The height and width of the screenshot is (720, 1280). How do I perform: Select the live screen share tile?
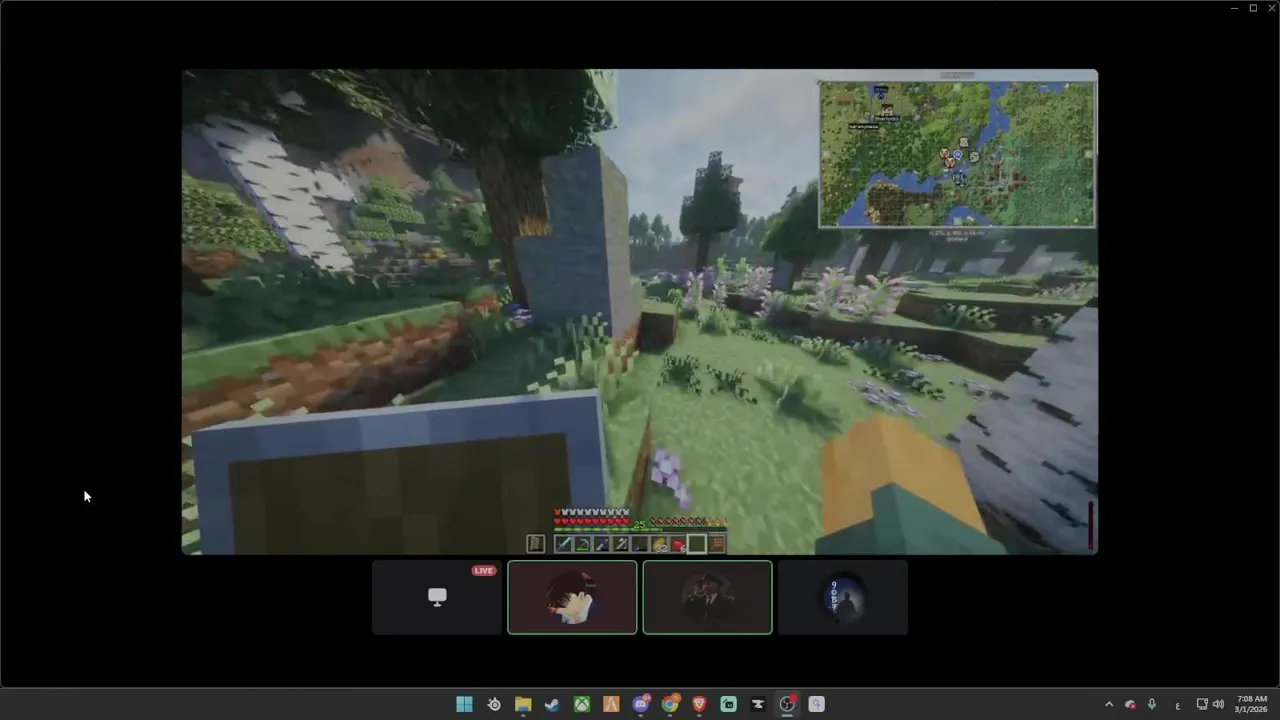(437, 597)
